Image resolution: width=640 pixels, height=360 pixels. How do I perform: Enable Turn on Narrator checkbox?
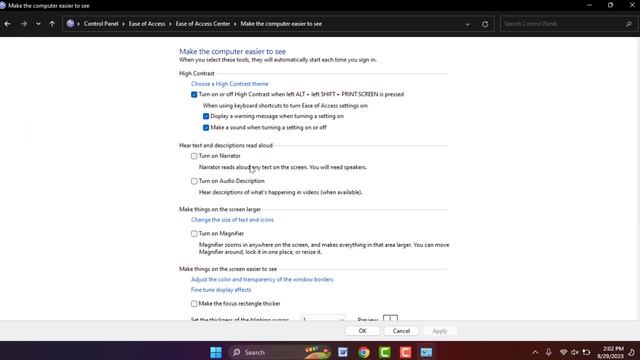[x=194, y=156]
